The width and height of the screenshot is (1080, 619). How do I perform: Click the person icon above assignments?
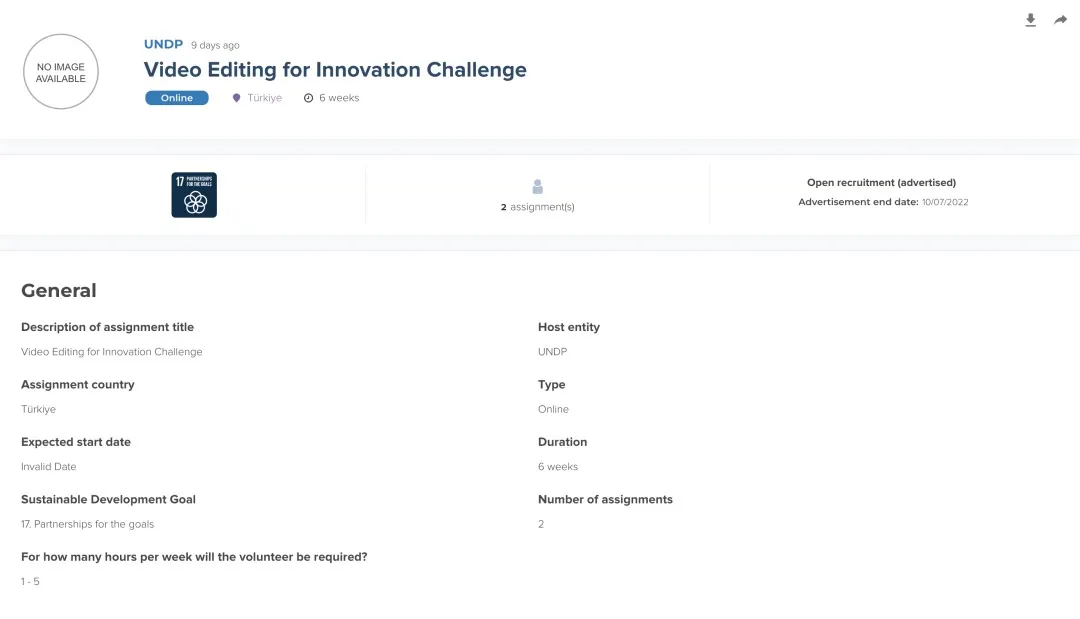(x=538, y=187)
